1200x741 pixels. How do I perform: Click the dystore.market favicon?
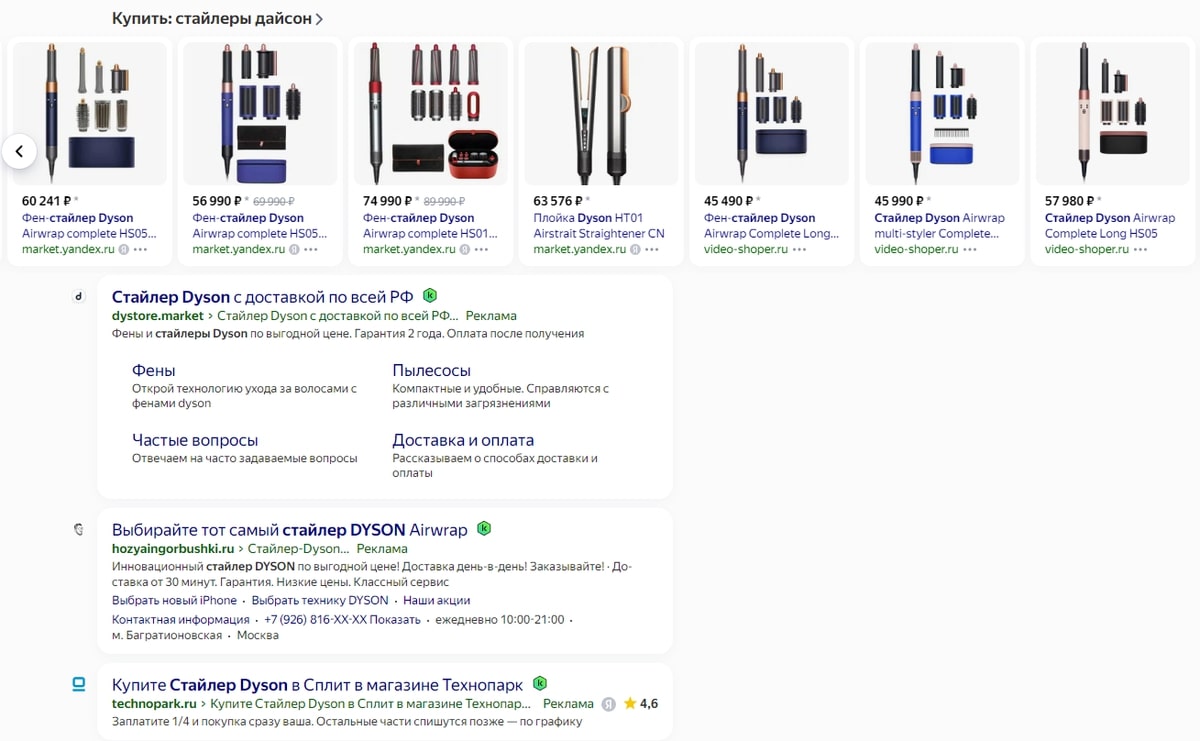(x=80, y=296)
